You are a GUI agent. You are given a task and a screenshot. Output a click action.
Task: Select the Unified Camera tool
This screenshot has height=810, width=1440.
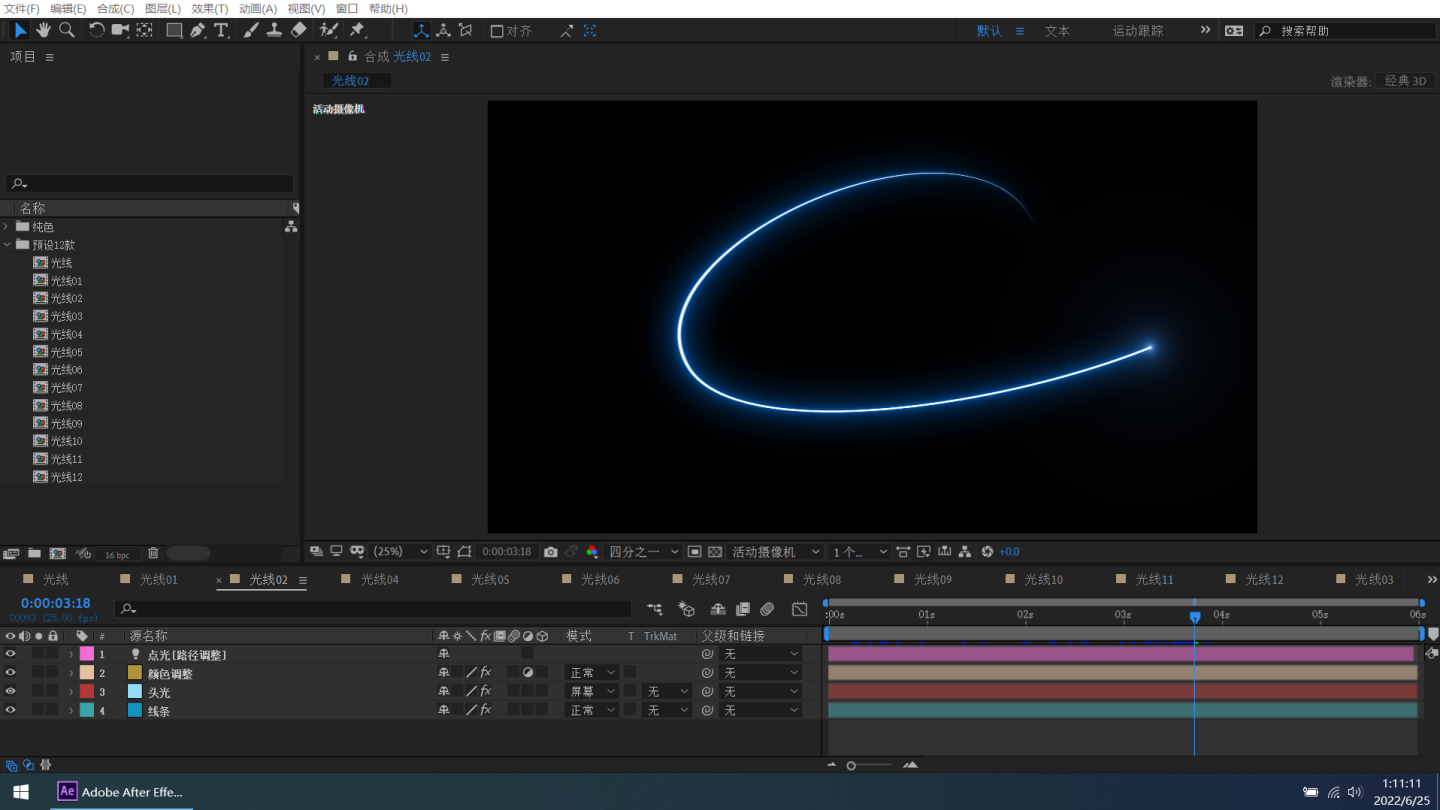click(121, 31)
